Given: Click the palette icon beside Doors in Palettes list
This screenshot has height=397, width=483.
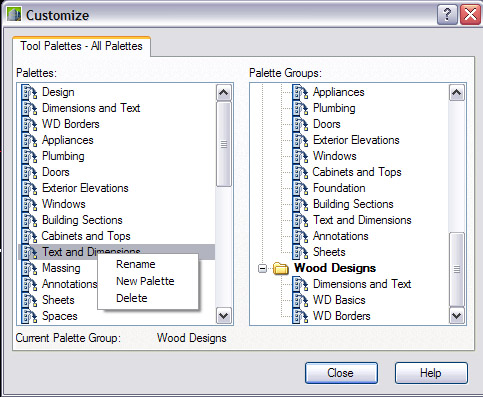Looking at the screenshot, I should point(29,172).
